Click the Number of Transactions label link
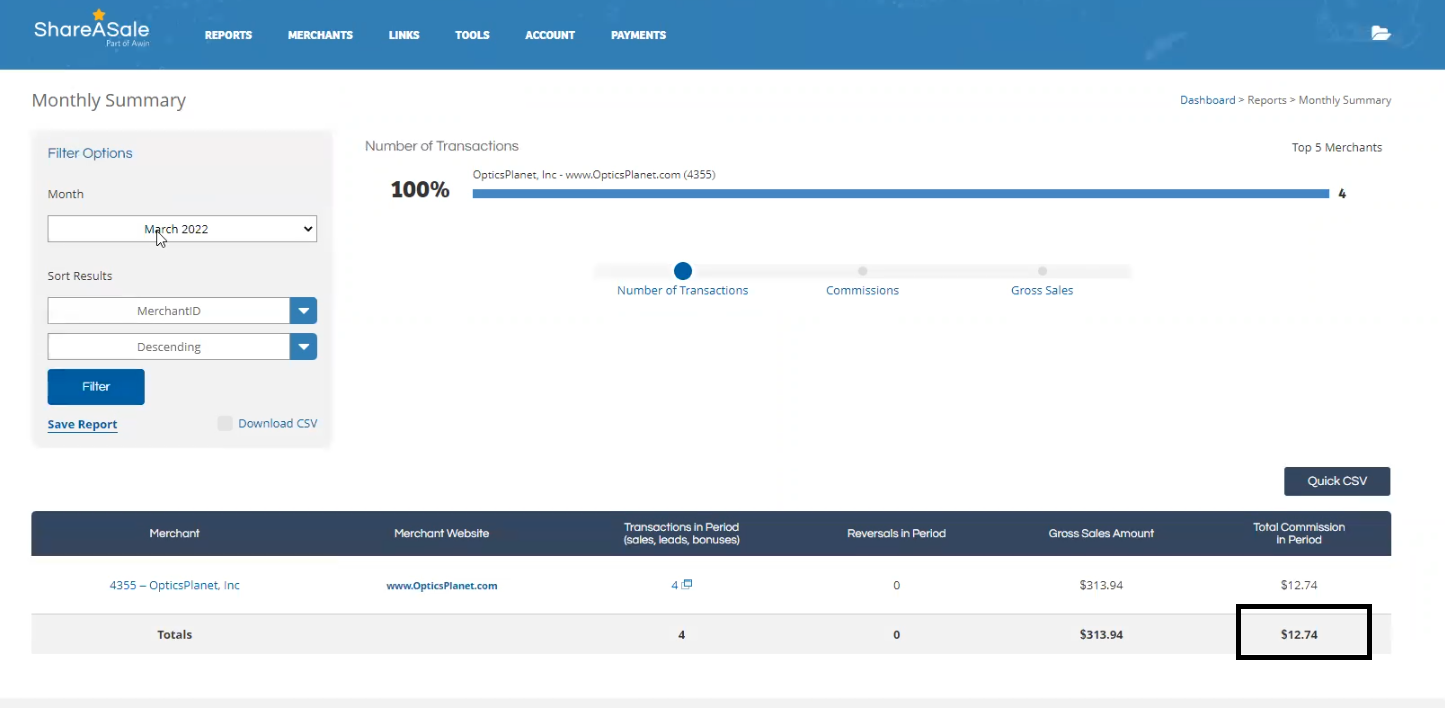This screenshot has width=1445, height=708. [x=682, y=290]
